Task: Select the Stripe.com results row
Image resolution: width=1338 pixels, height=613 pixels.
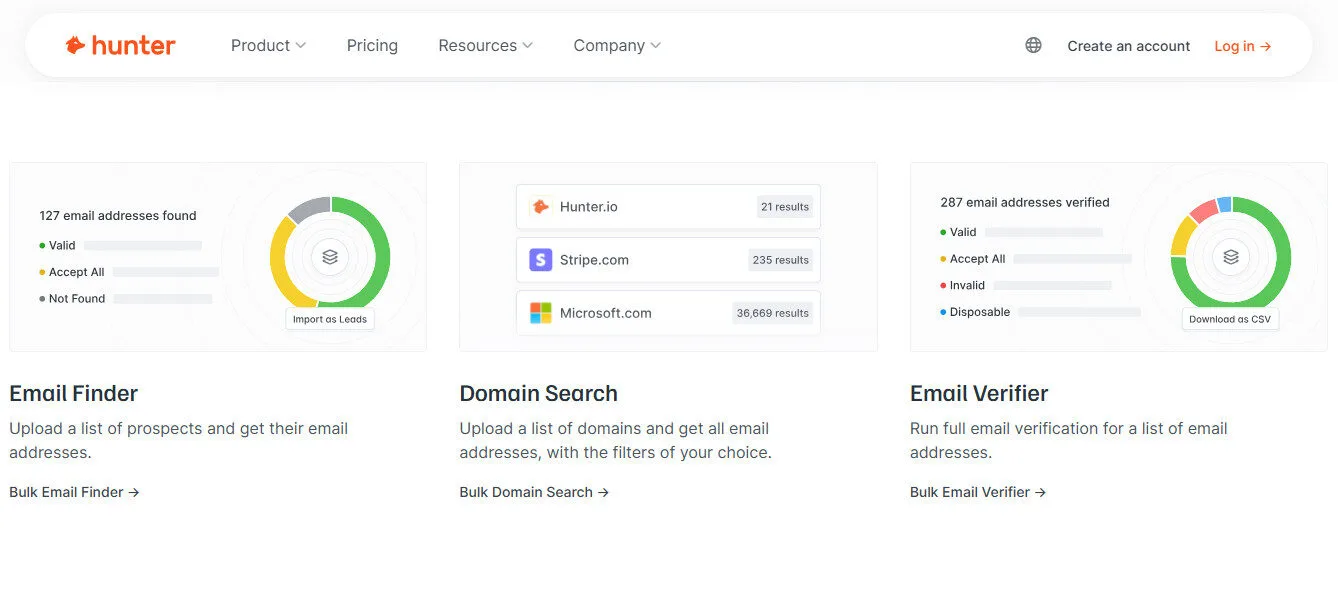Action: pos(668,260)
